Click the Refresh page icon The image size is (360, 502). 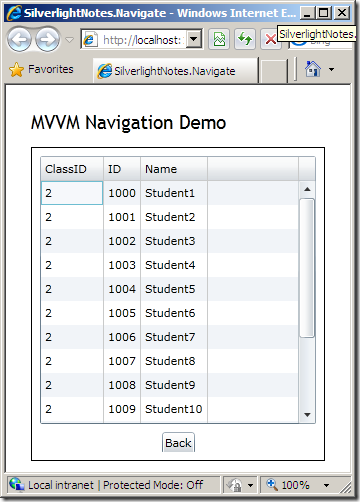point(245,40)
